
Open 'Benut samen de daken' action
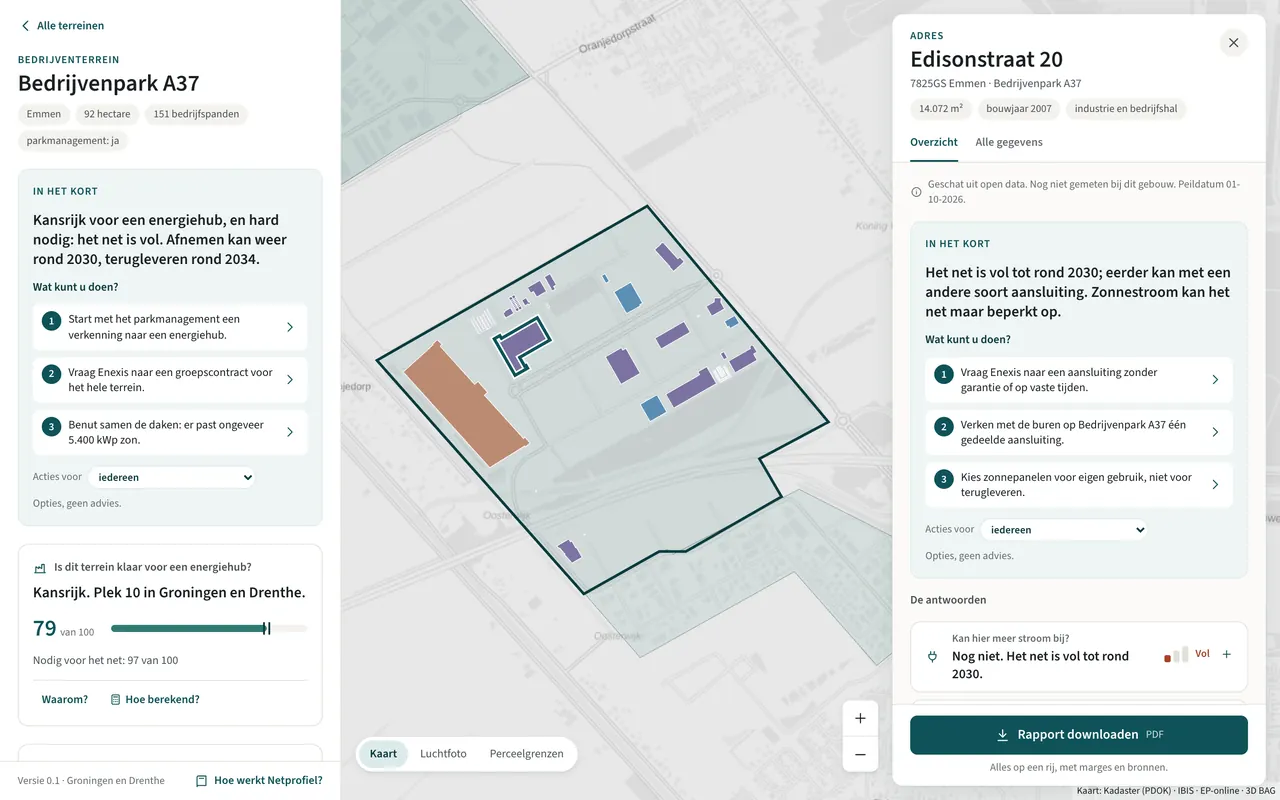coord(170,432)
